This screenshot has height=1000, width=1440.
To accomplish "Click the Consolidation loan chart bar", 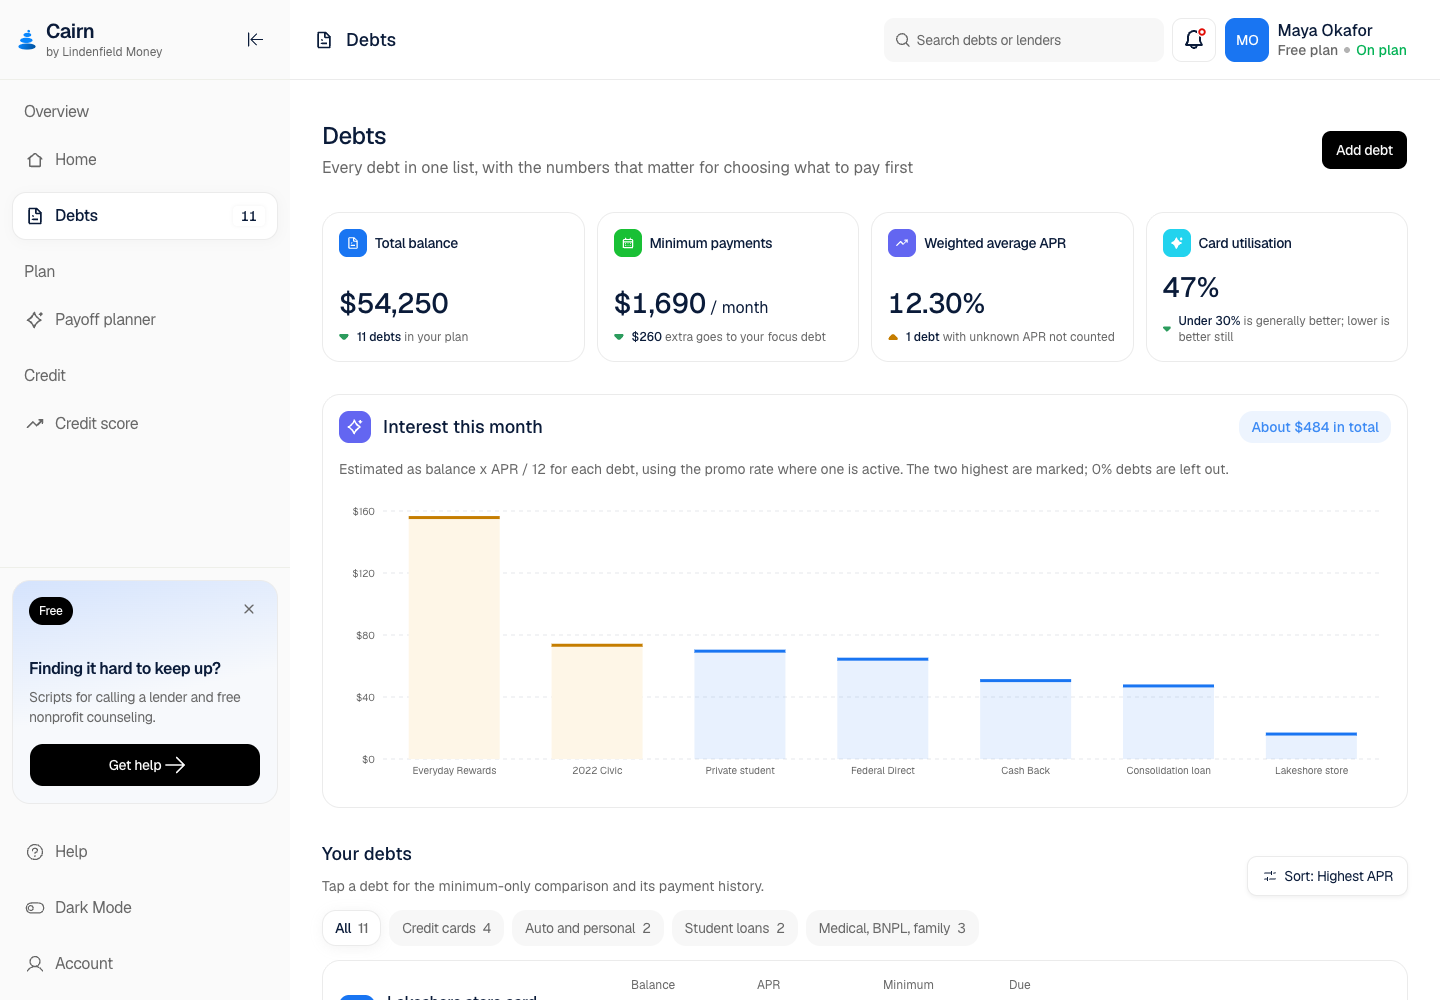I will (1168, 721).
